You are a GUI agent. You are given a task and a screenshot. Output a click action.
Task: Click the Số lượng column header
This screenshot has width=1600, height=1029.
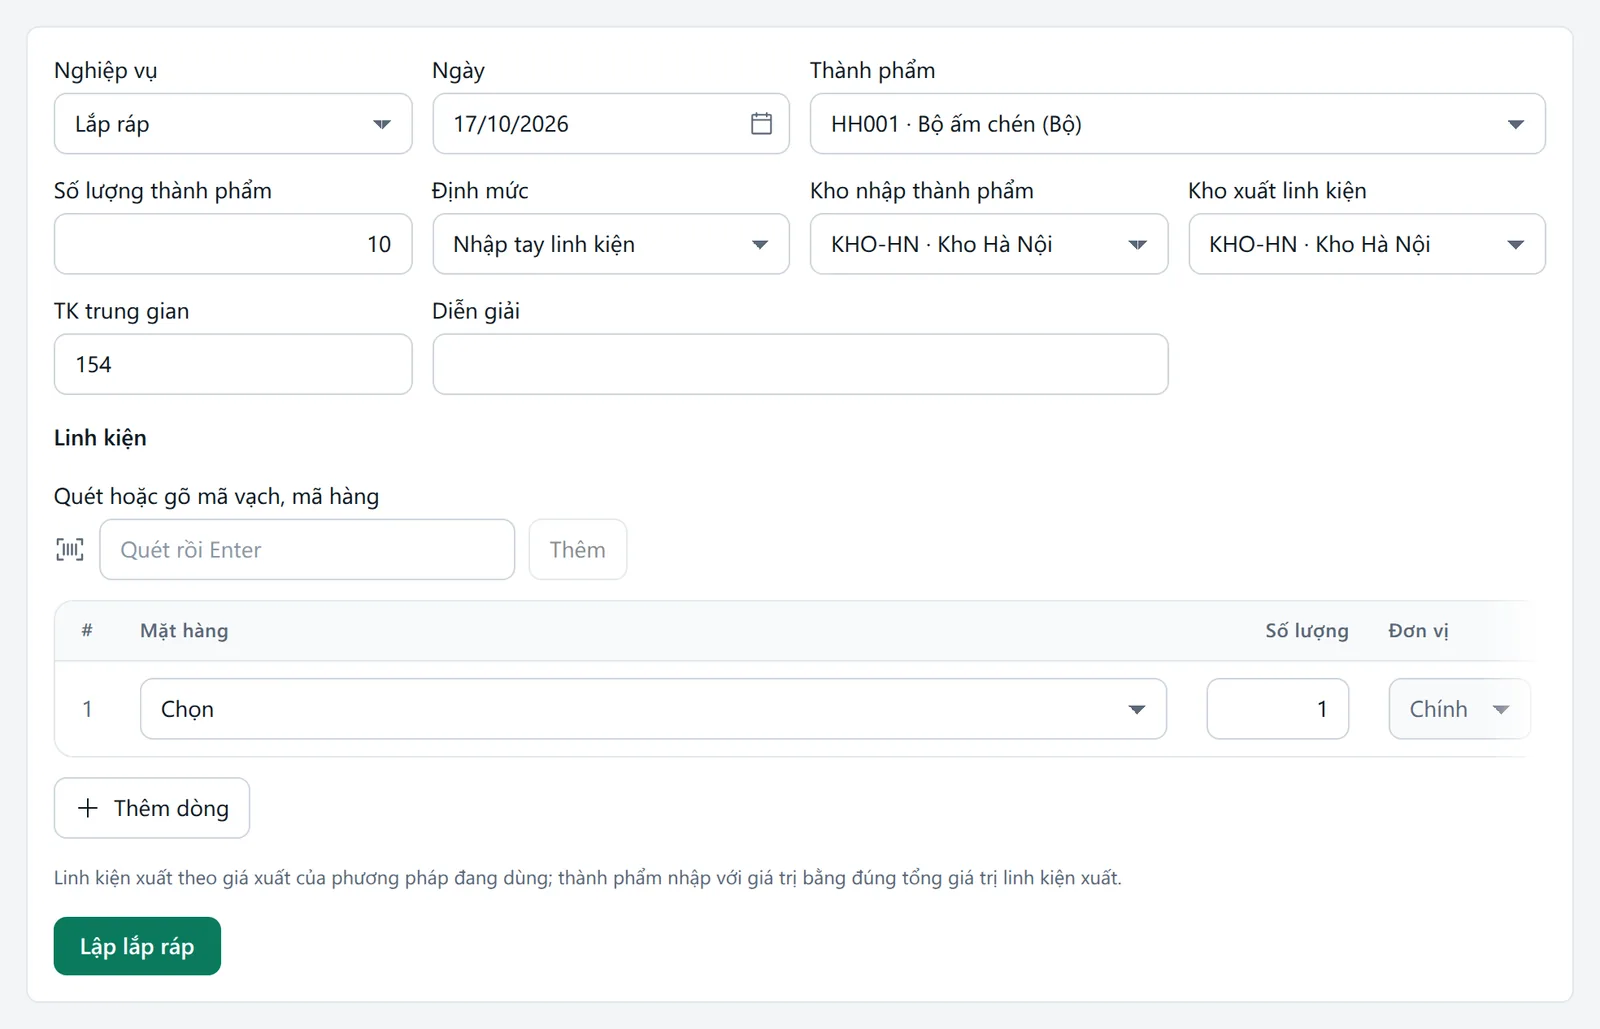(1307, 631)
